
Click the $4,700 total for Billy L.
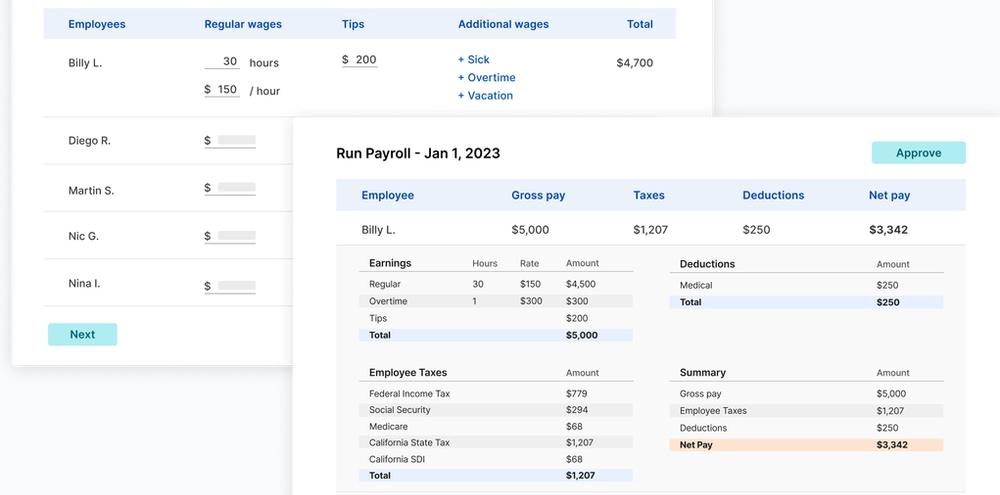[635, 63]
